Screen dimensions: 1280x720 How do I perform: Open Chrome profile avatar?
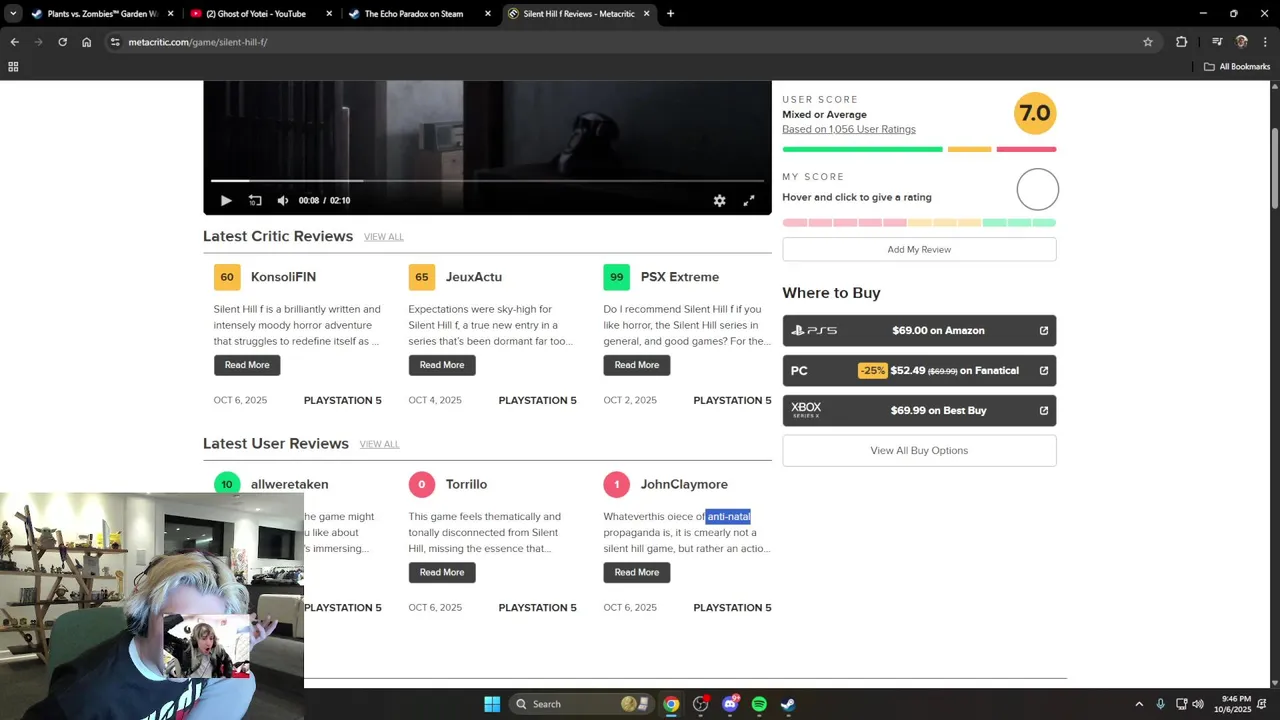1242,42
